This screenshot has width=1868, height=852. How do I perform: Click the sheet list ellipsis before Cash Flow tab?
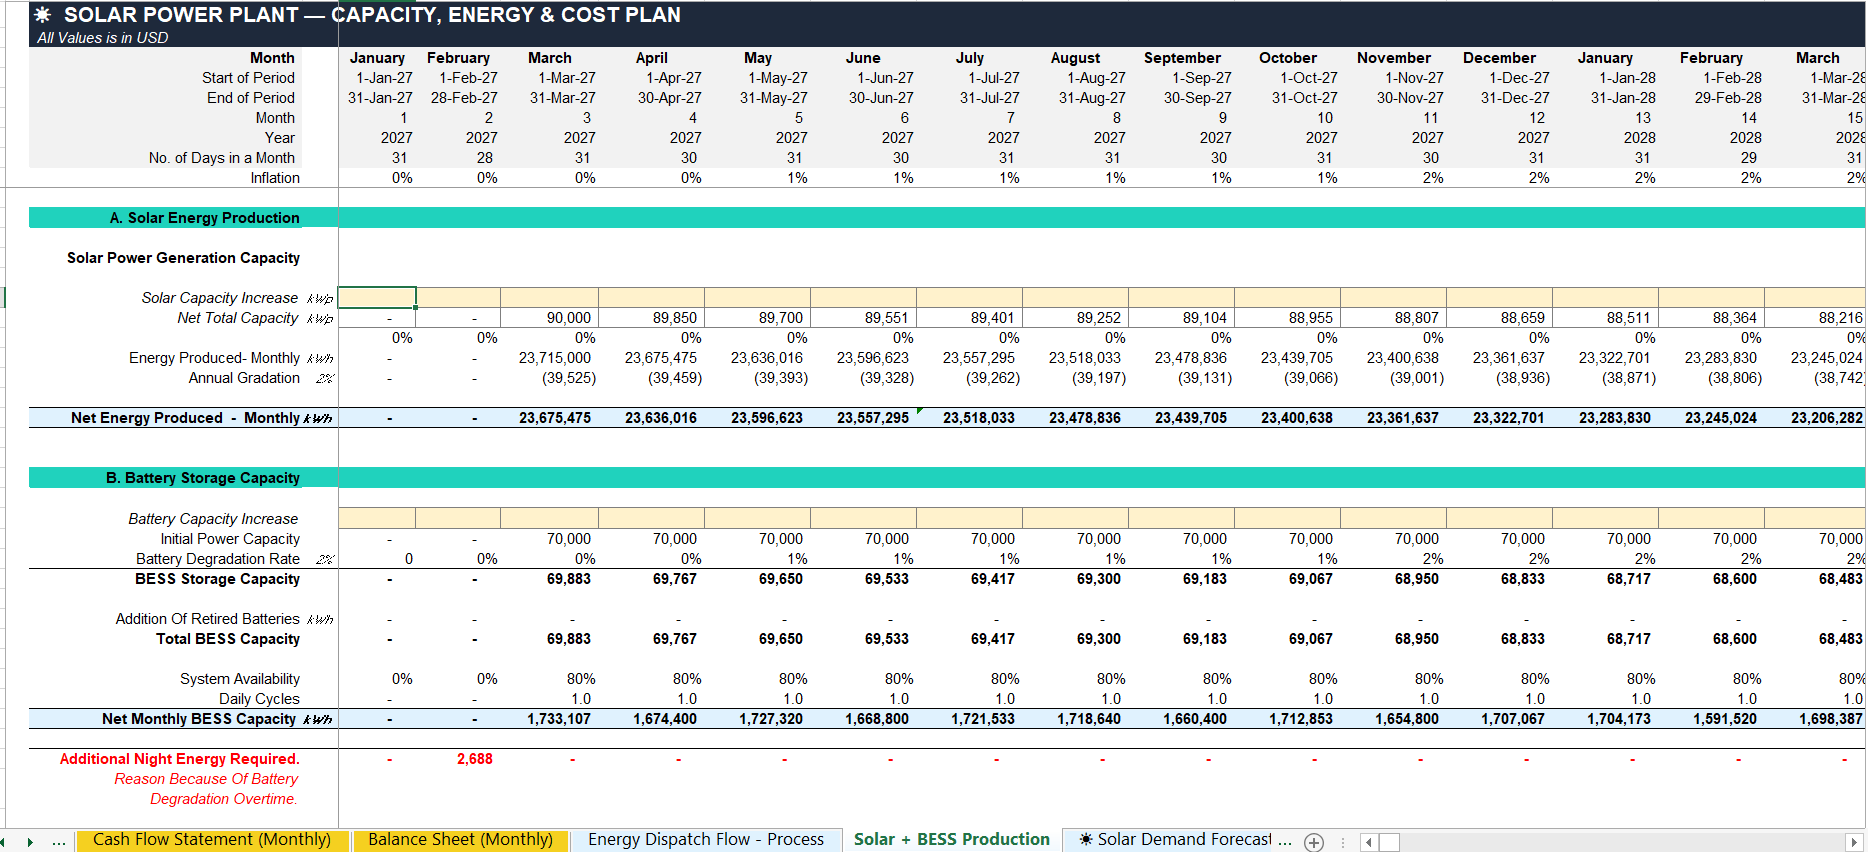click(59, 841)
